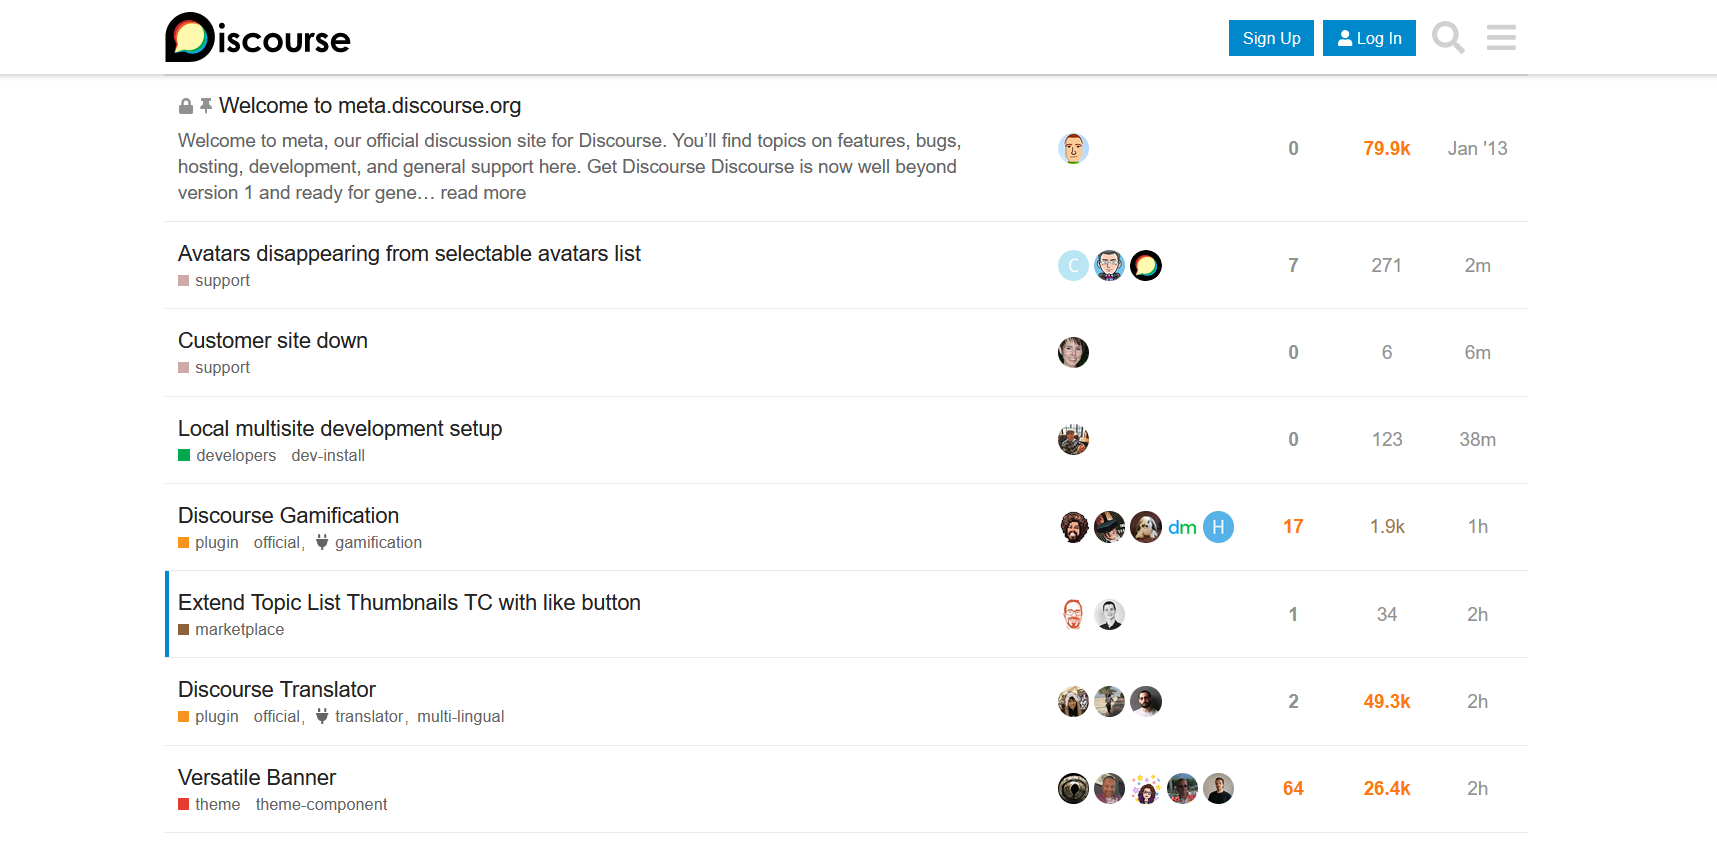Select the 'developers' category tag
The image size is (1717, 843).
[x=227, y=456]
